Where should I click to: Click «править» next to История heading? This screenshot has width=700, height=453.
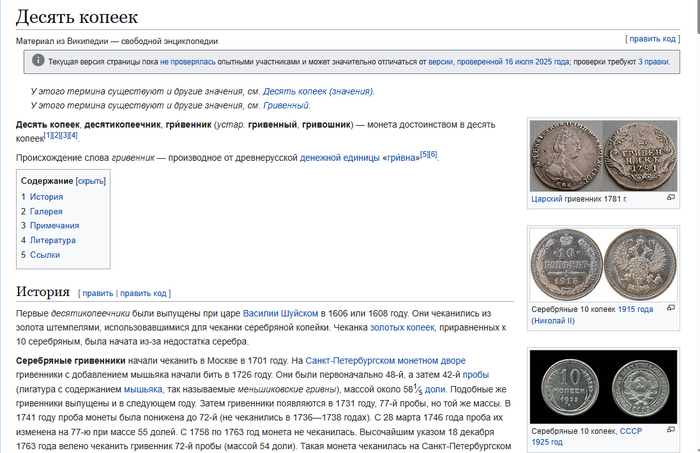pyautogui.click(x=98, y=294)
